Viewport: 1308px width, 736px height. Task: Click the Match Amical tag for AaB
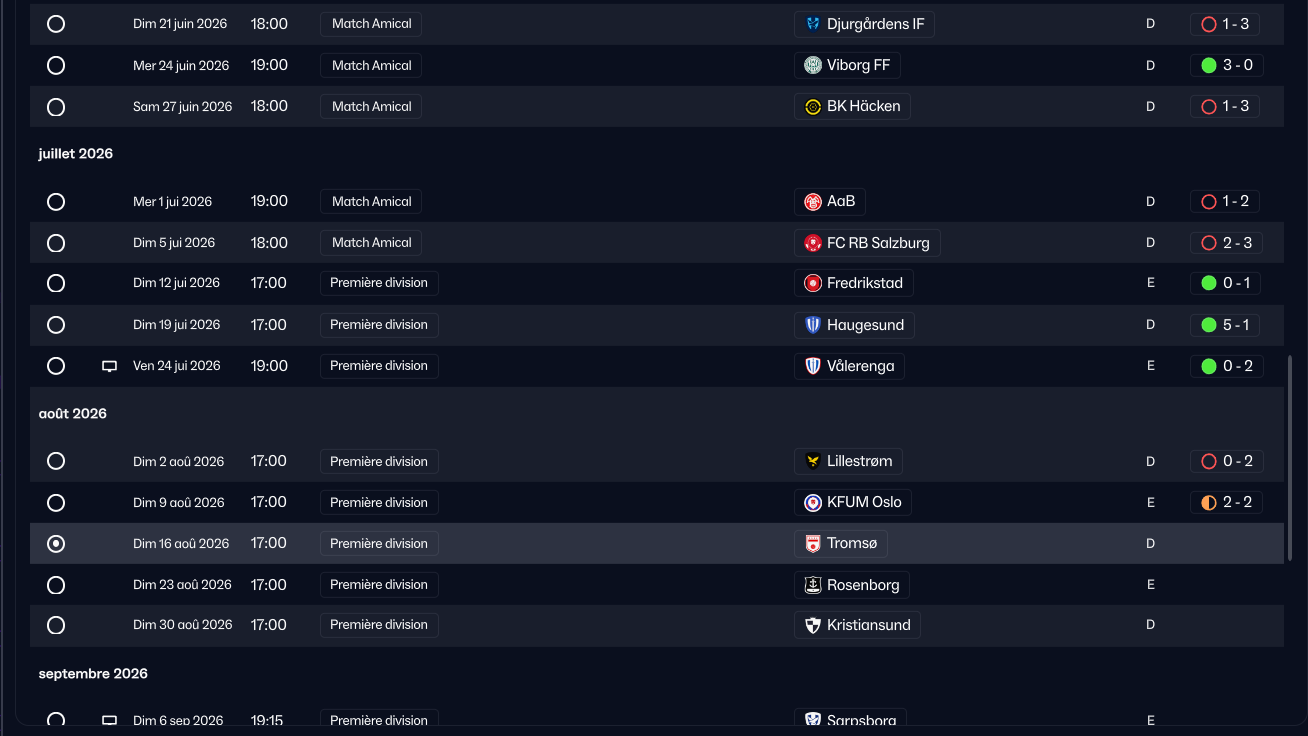click(x=371, y=202)
